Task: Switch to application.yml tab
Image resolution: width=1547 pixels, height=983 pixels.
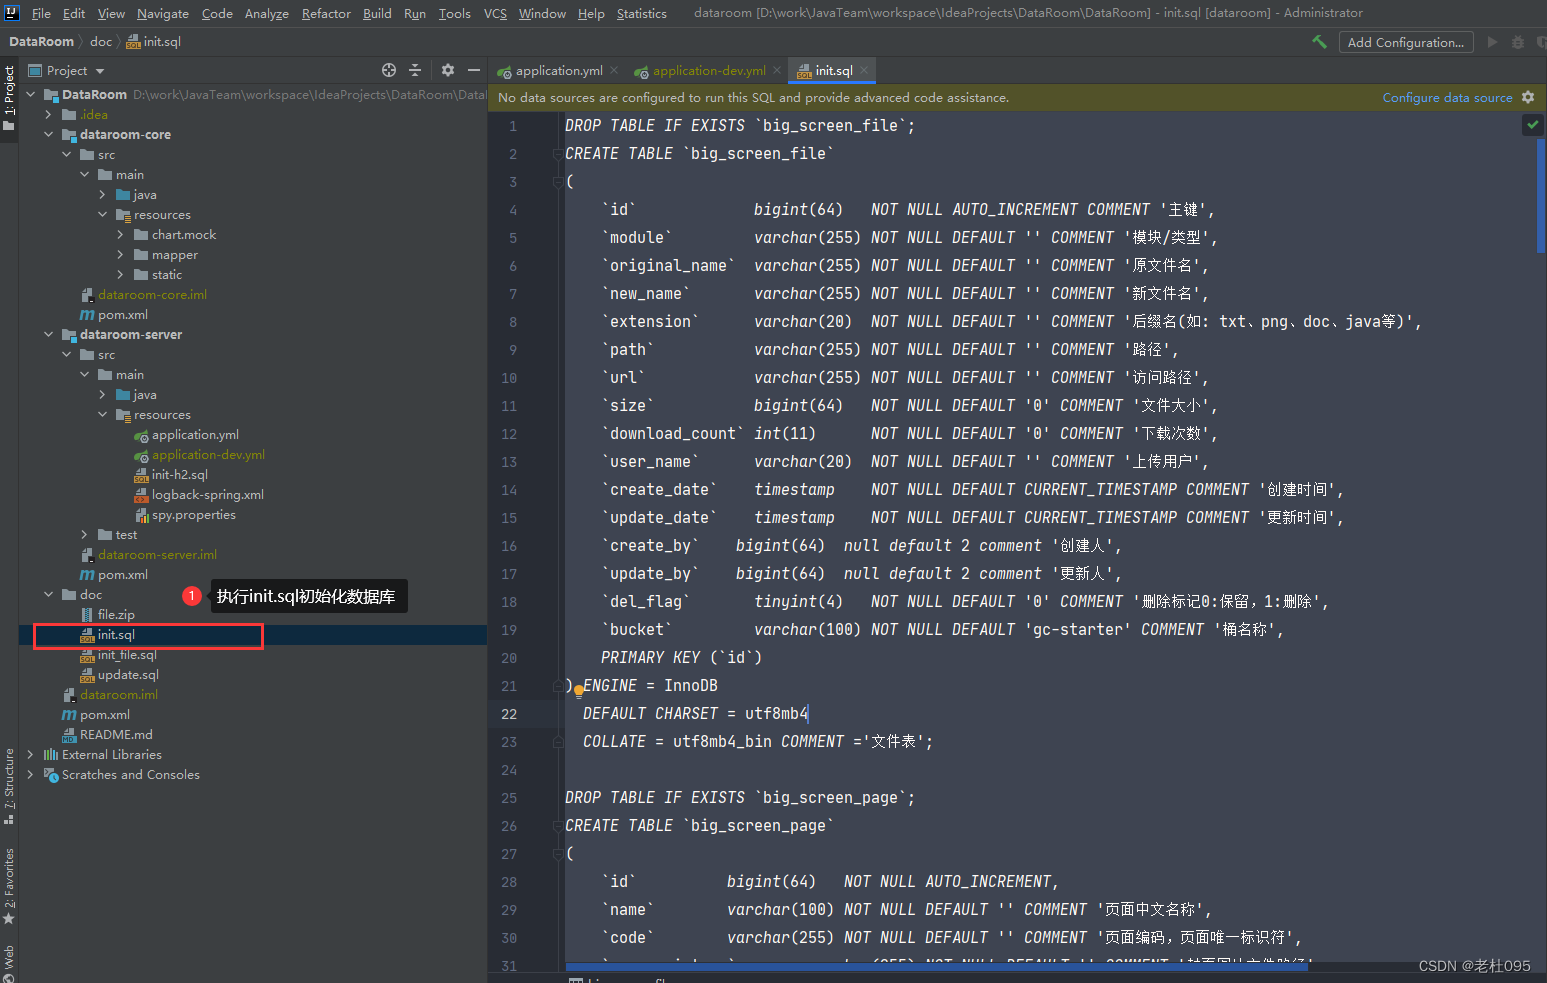Action: (559, 70)
